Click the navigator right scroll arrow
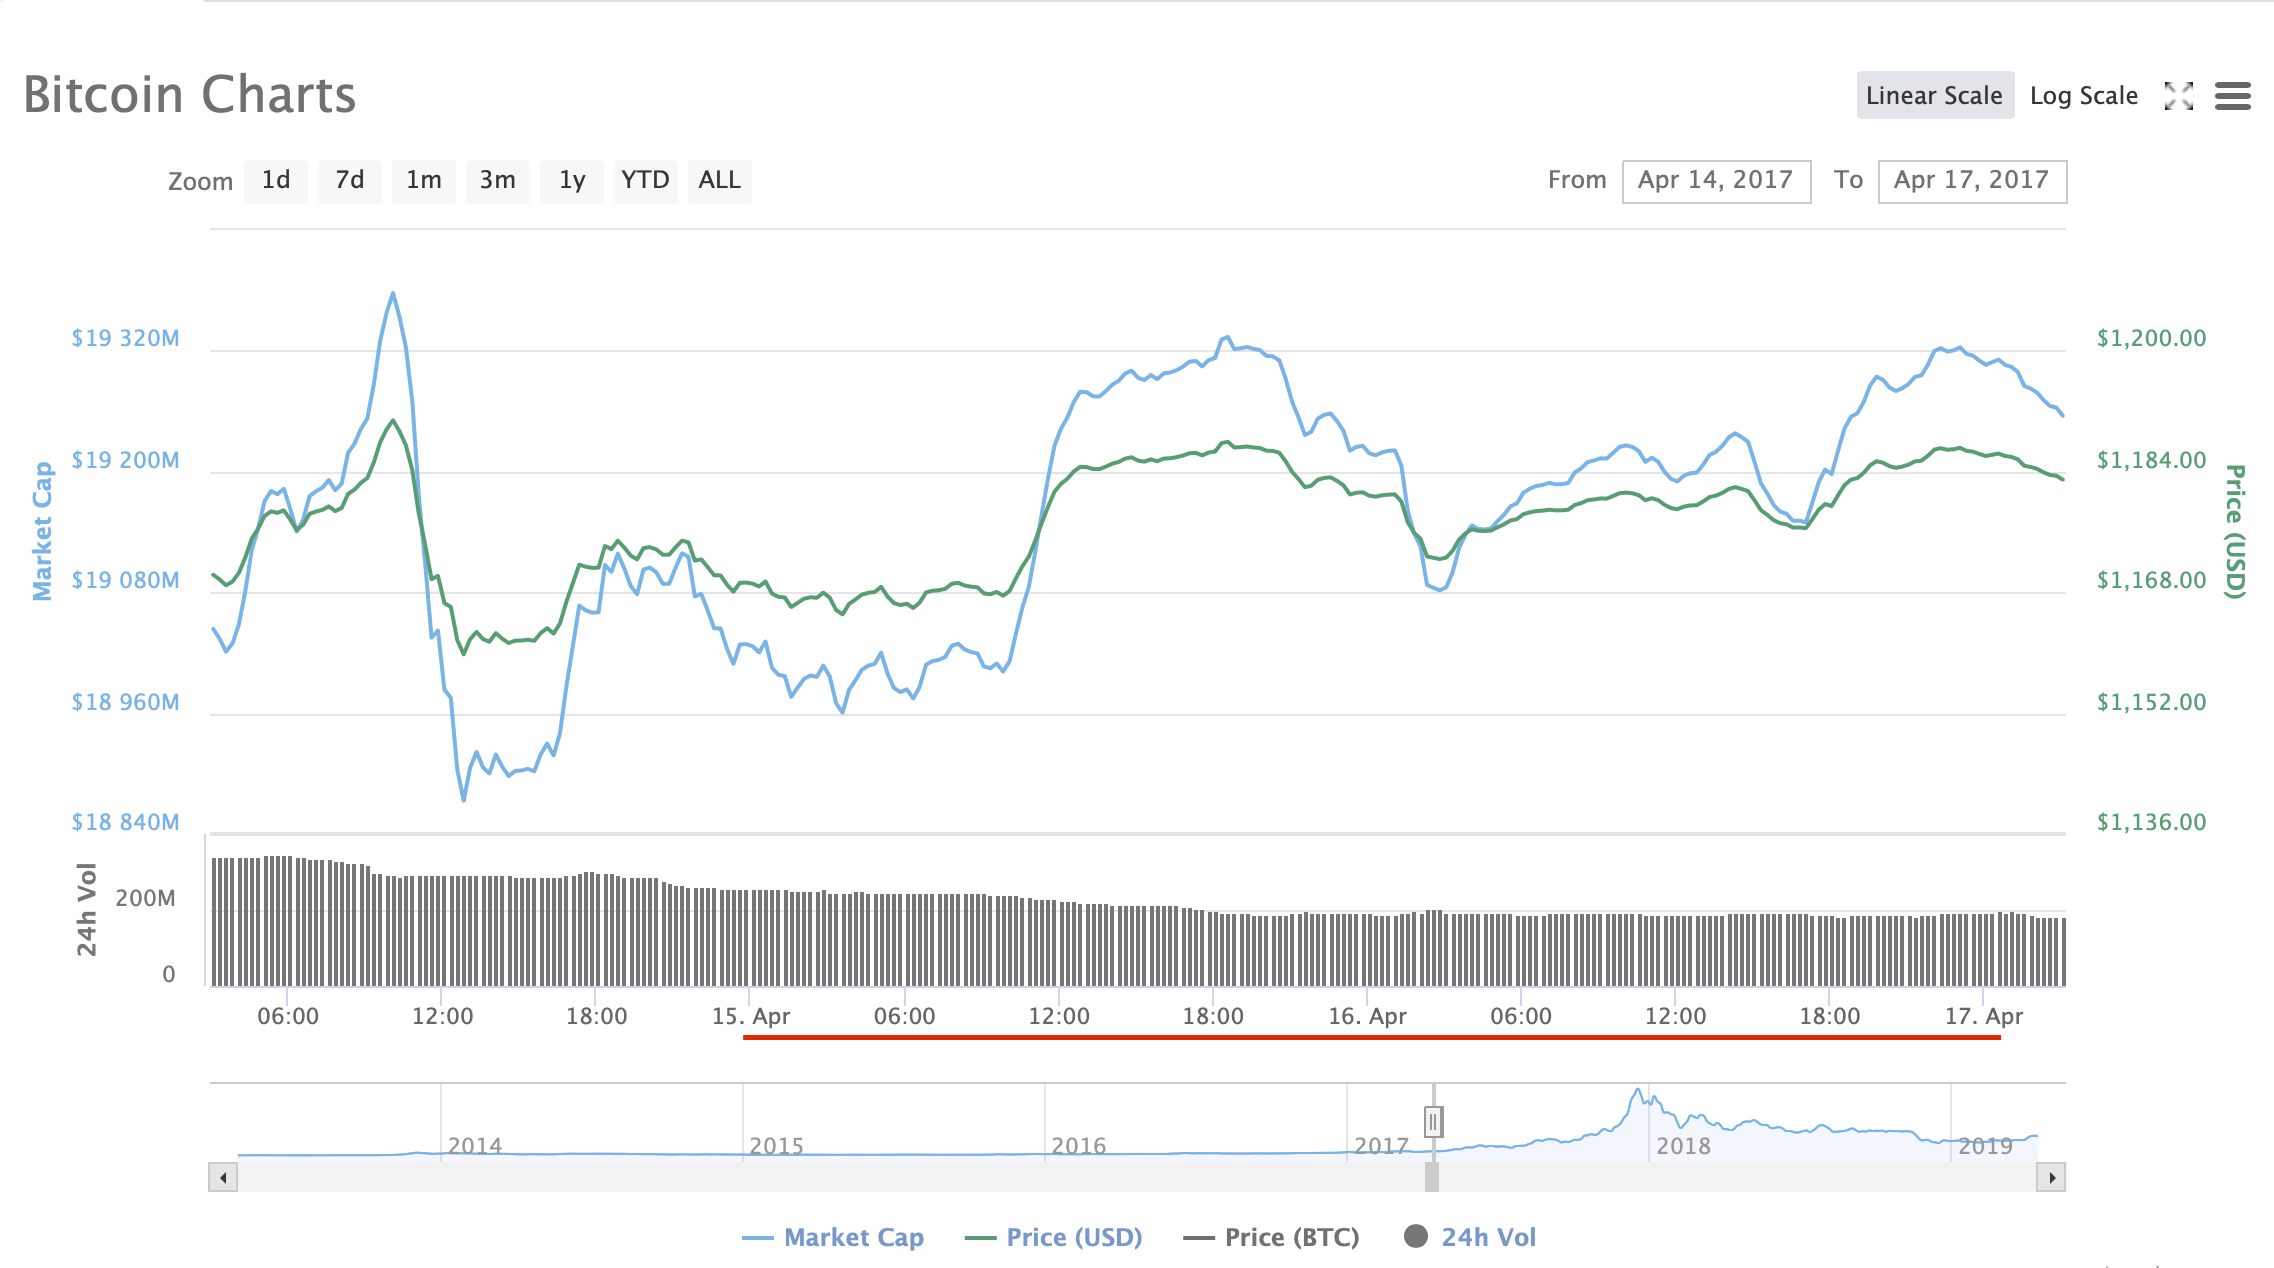This screenshot has height=1268, width=2274. pos(2051,1177)
